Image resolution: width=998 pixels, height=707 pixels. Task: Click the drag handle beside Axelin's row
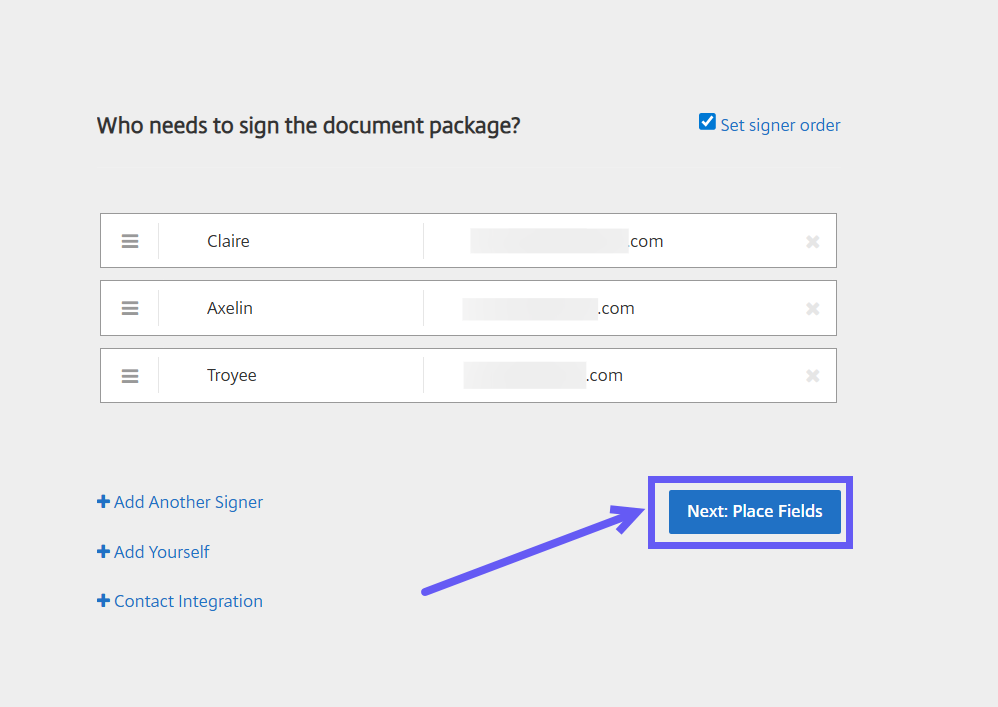[x=129, y=308]
